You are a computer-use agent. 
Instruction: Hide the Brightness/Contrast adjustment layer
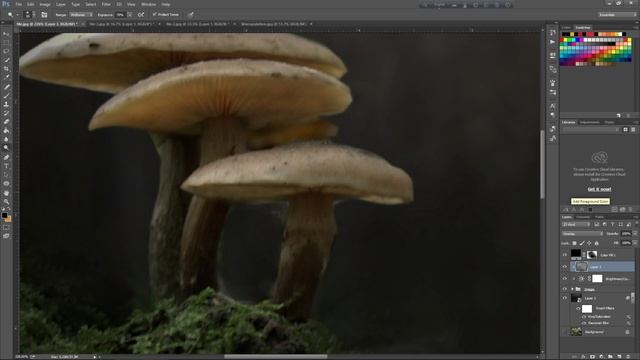[565, 279]
